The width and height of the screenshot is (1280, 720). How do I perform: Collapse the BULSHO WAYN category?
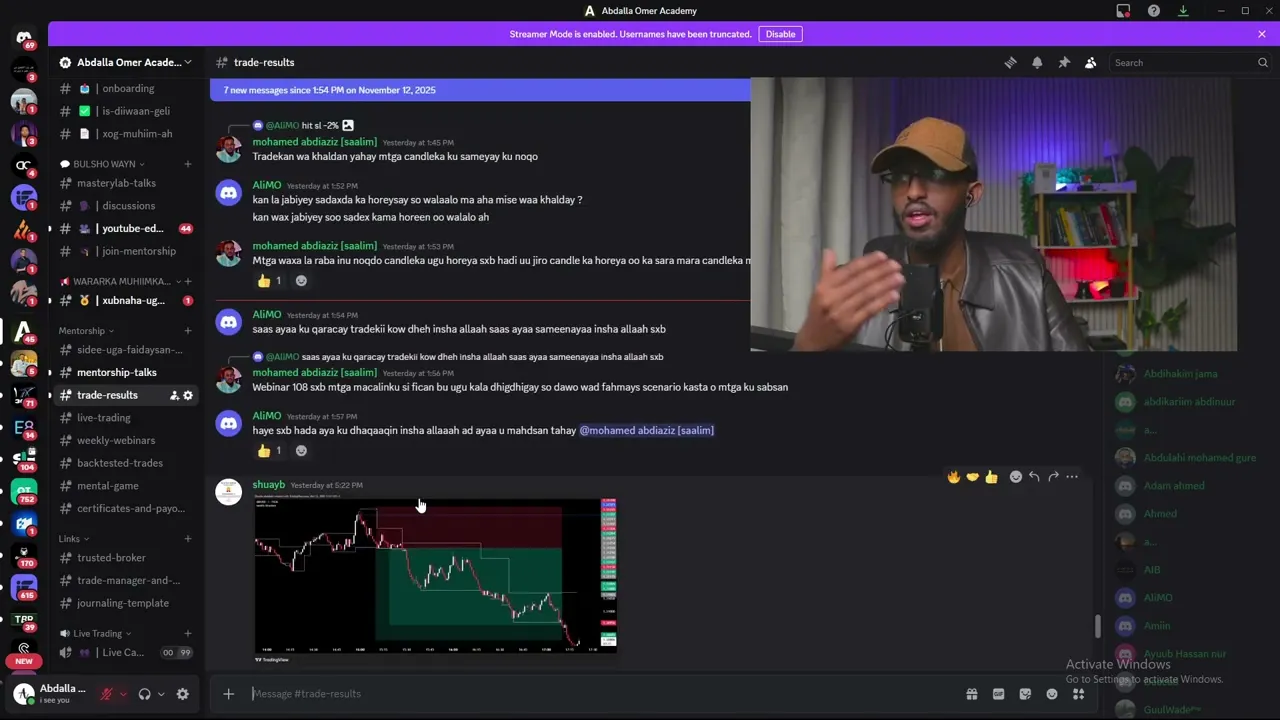click(x=103, y=164)
